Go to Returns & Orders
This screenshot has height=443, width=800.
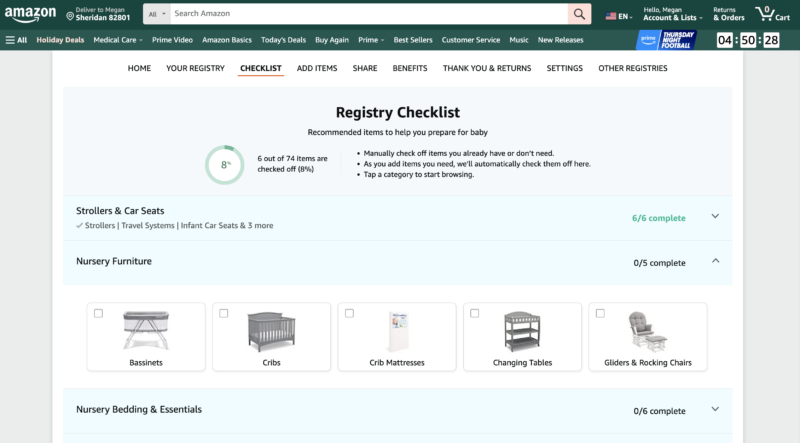[728, 14]
